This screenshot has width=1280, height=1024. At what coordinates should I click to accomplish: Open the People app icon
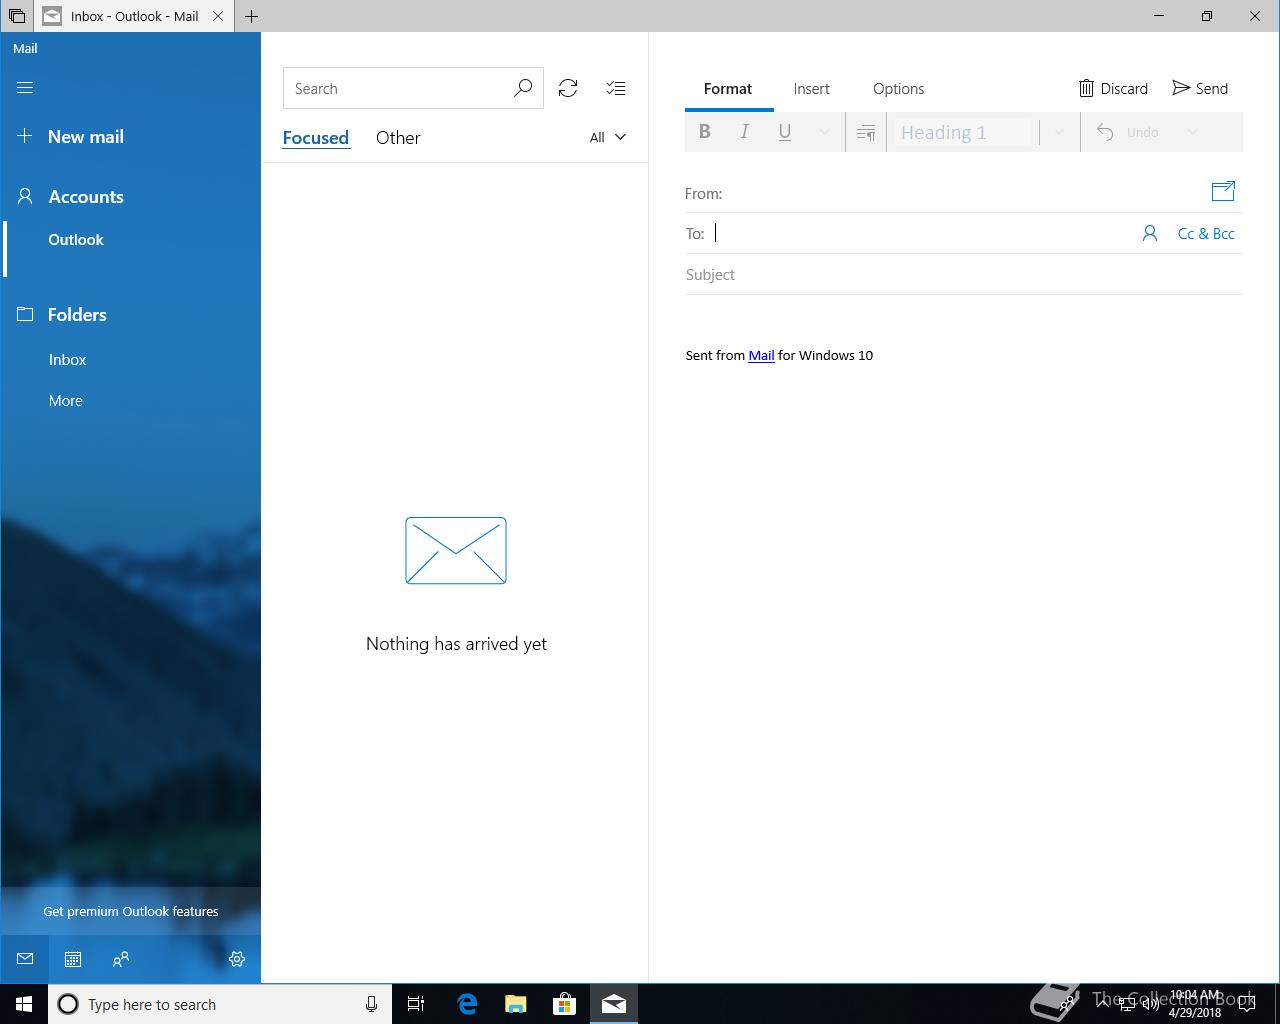point(121,959)
